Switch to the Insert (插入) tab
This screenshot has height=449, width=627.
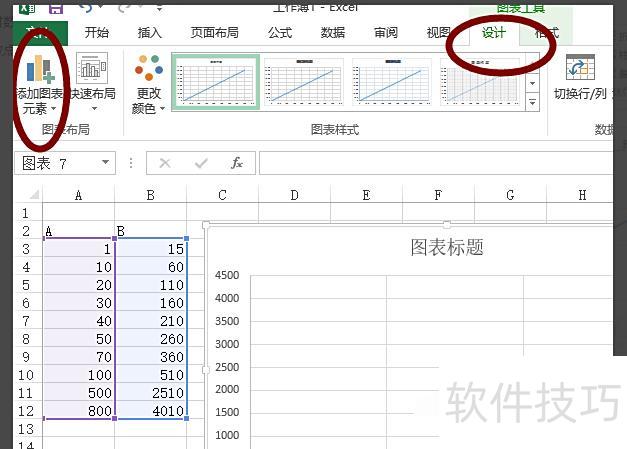pyautogui.click(x=149, y=33)
